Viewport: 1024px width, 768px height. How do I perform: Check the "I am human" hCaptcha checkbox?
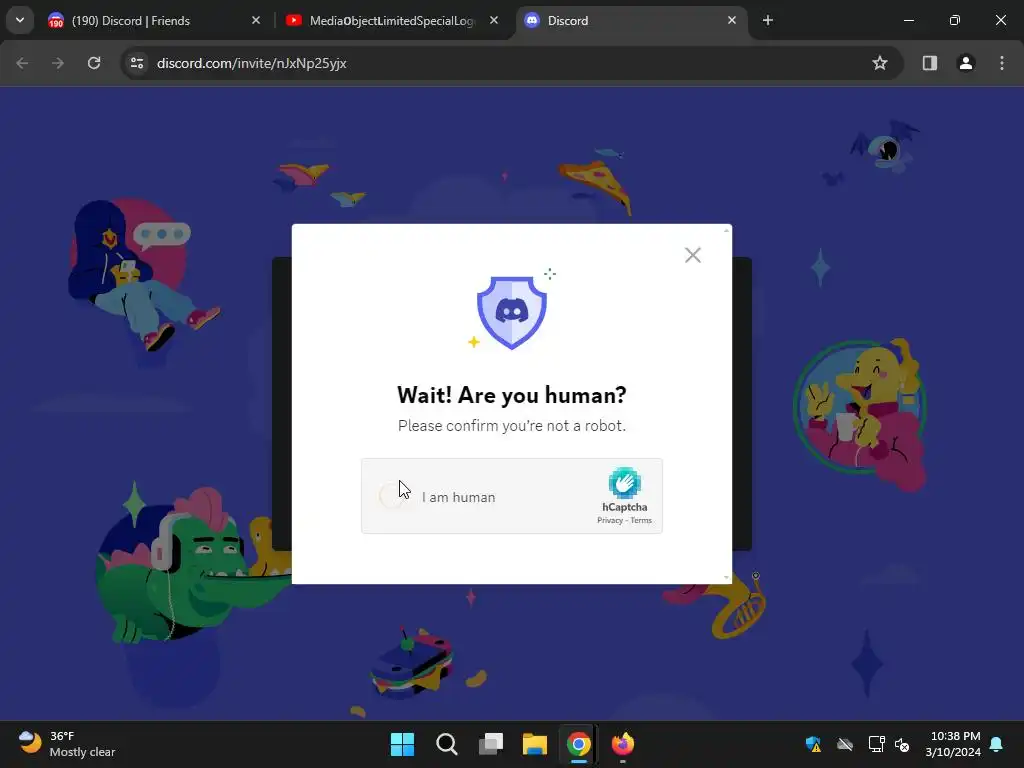(392, 496)
